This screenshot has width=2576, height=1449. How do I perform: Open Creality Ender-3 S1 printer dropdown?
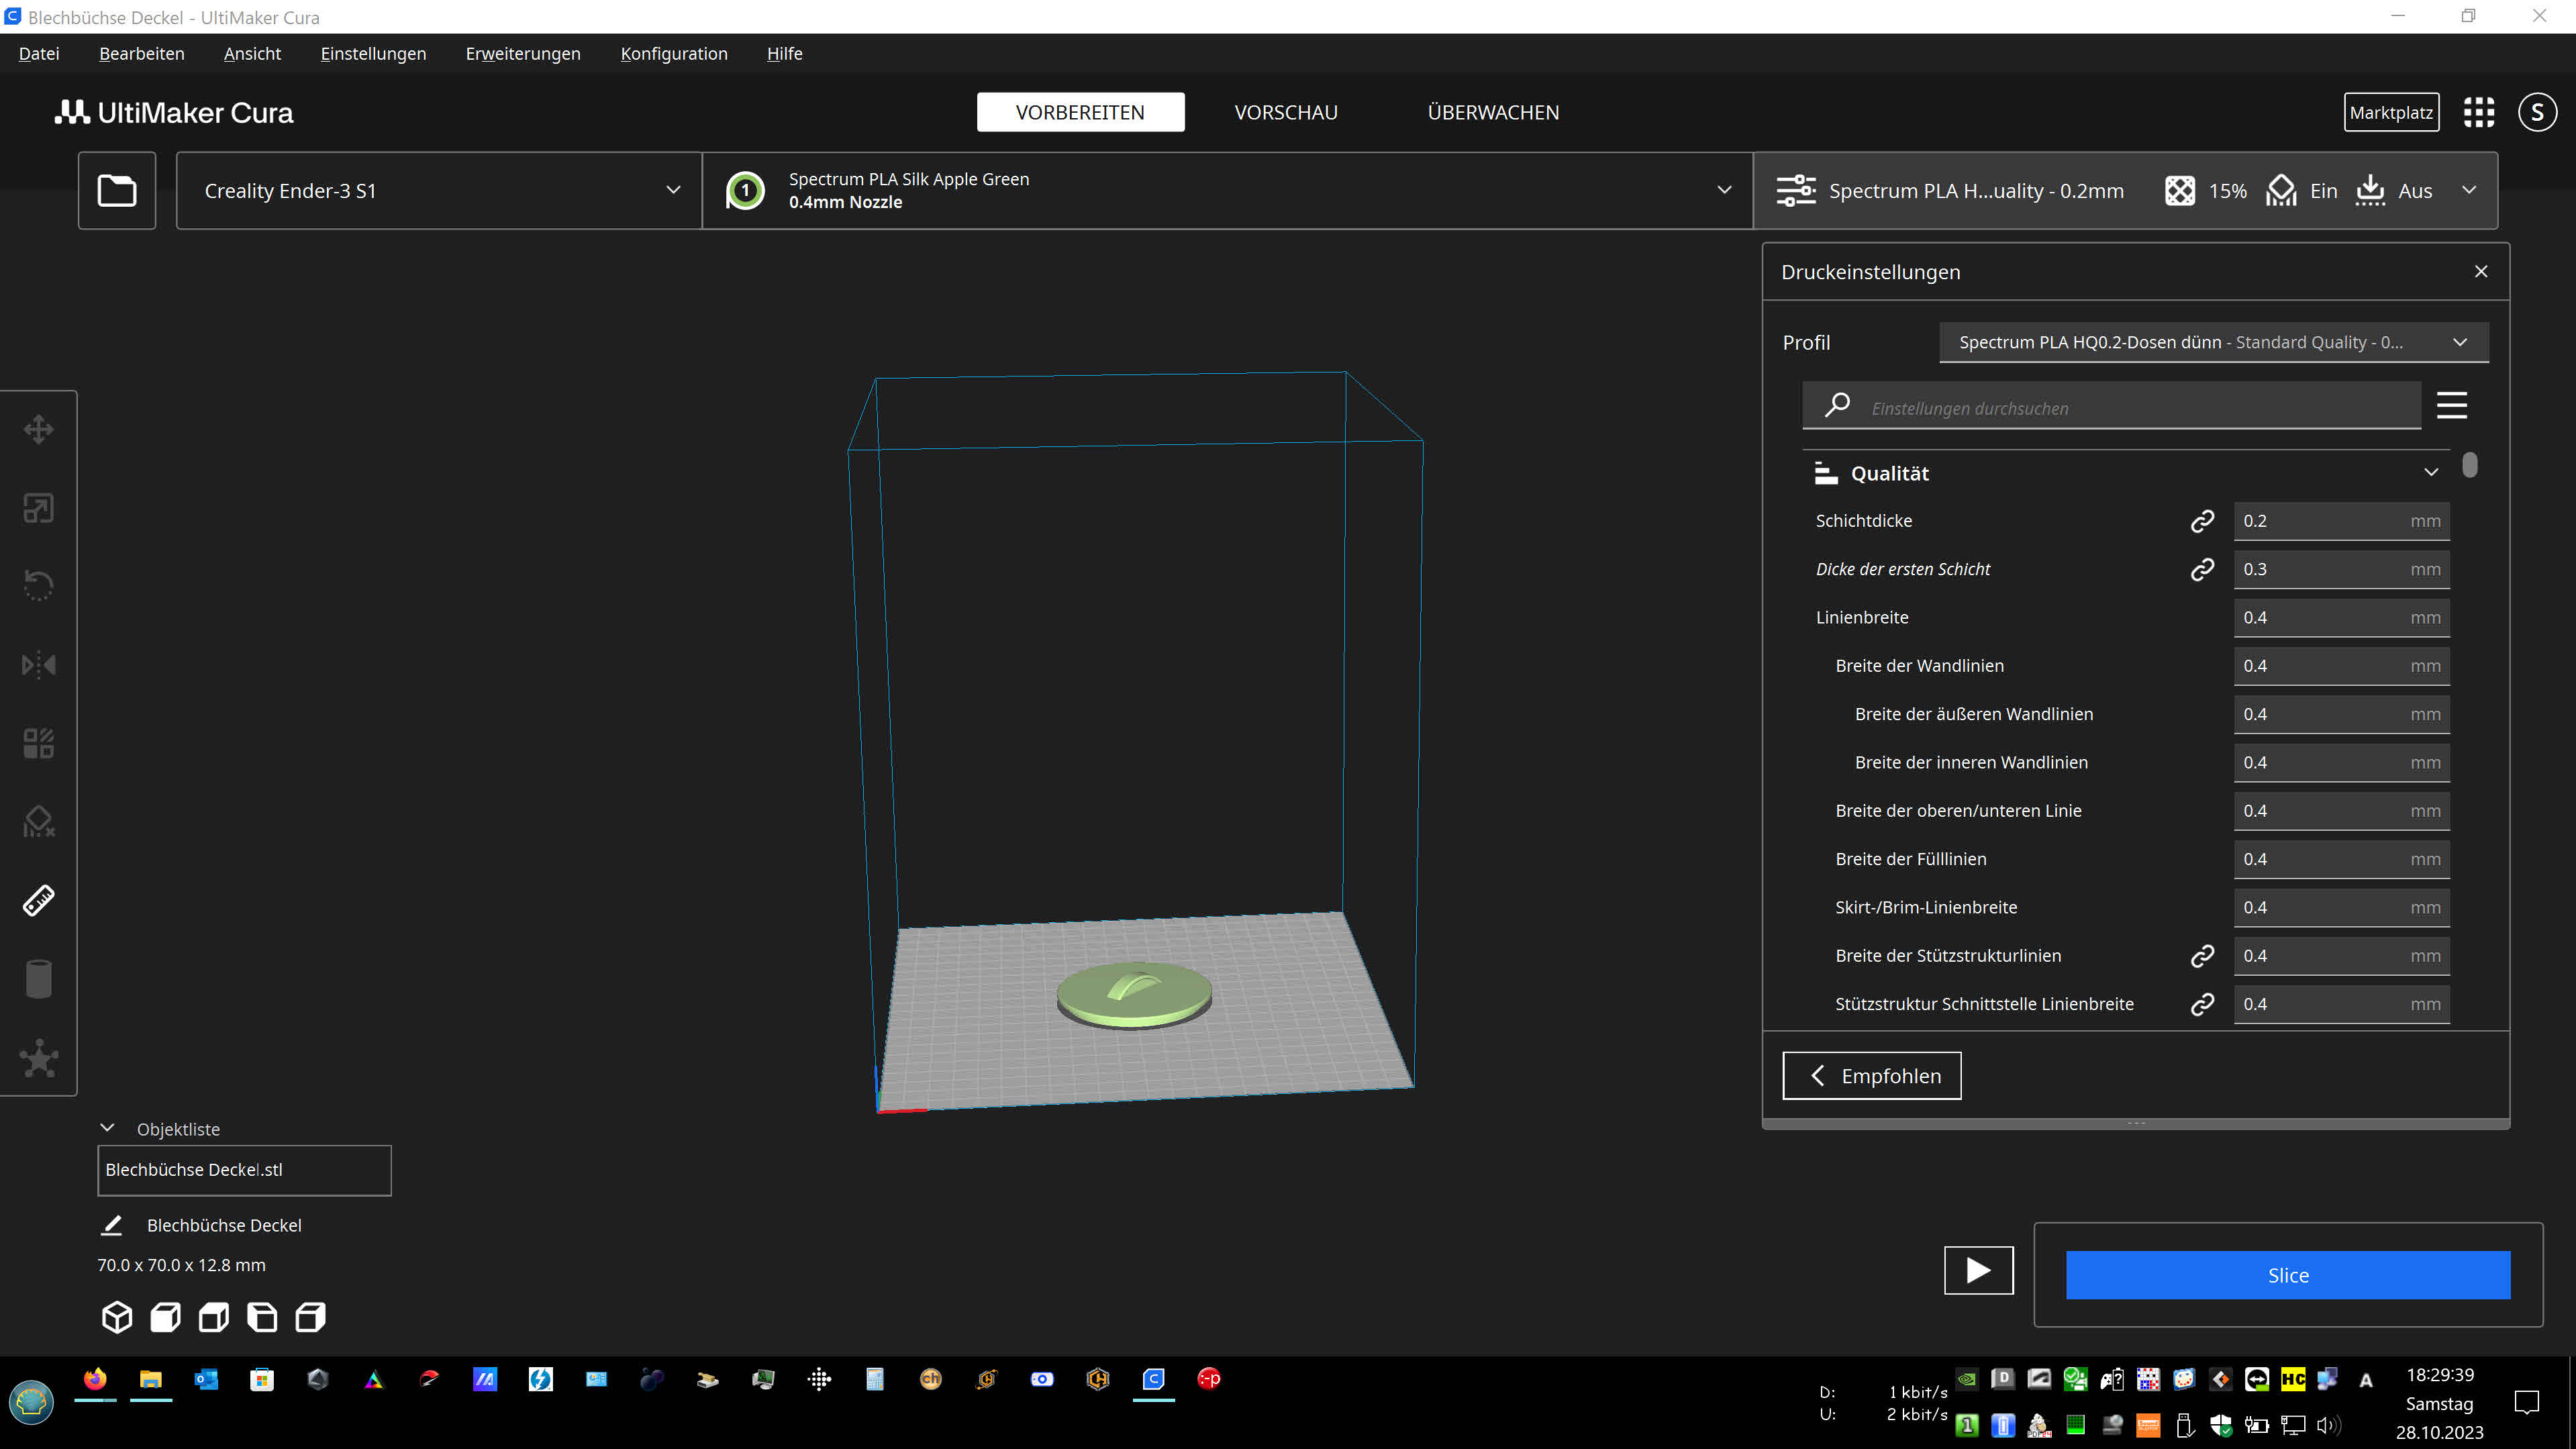coord(439,190)
